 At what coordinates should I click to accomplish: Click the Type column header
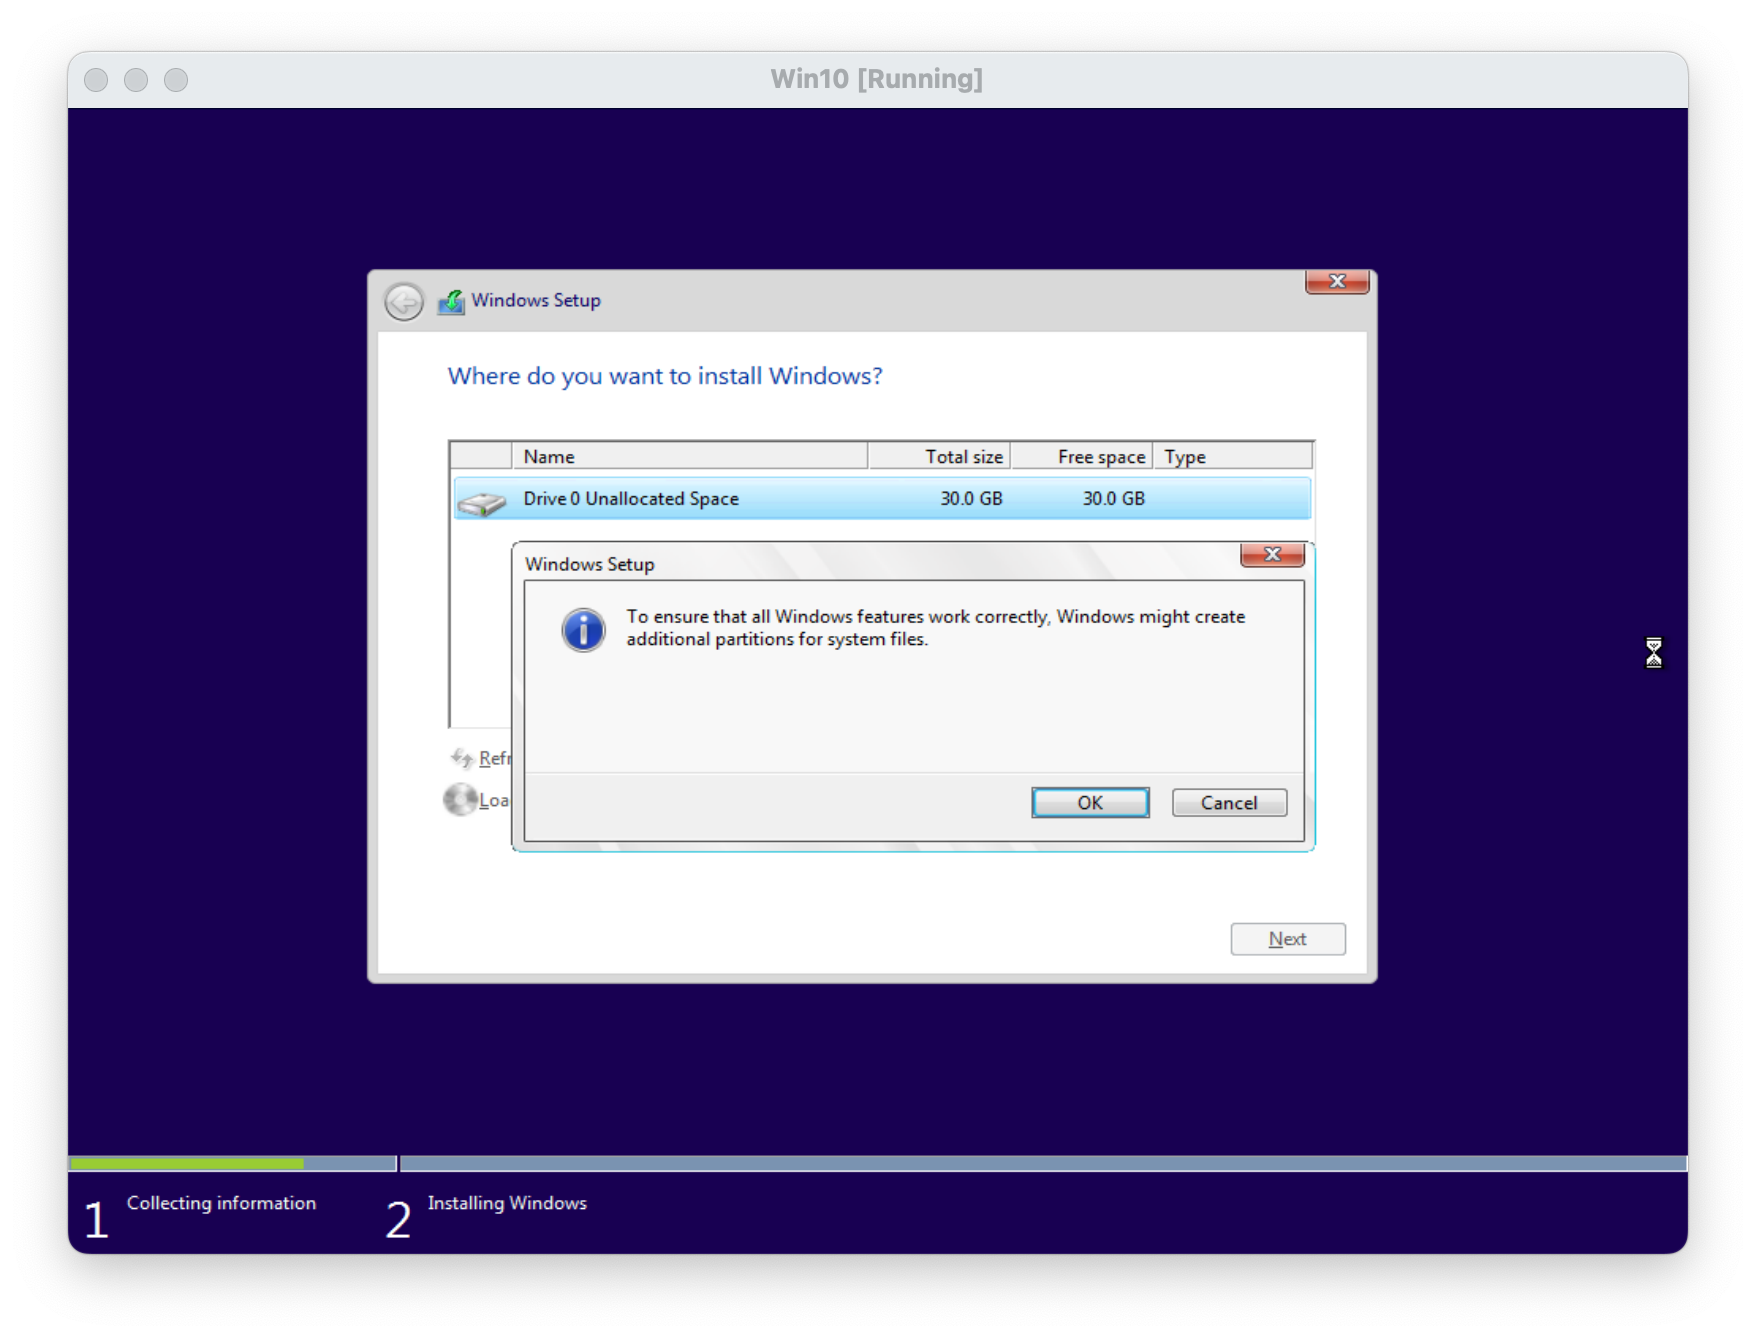[1232, 457]
